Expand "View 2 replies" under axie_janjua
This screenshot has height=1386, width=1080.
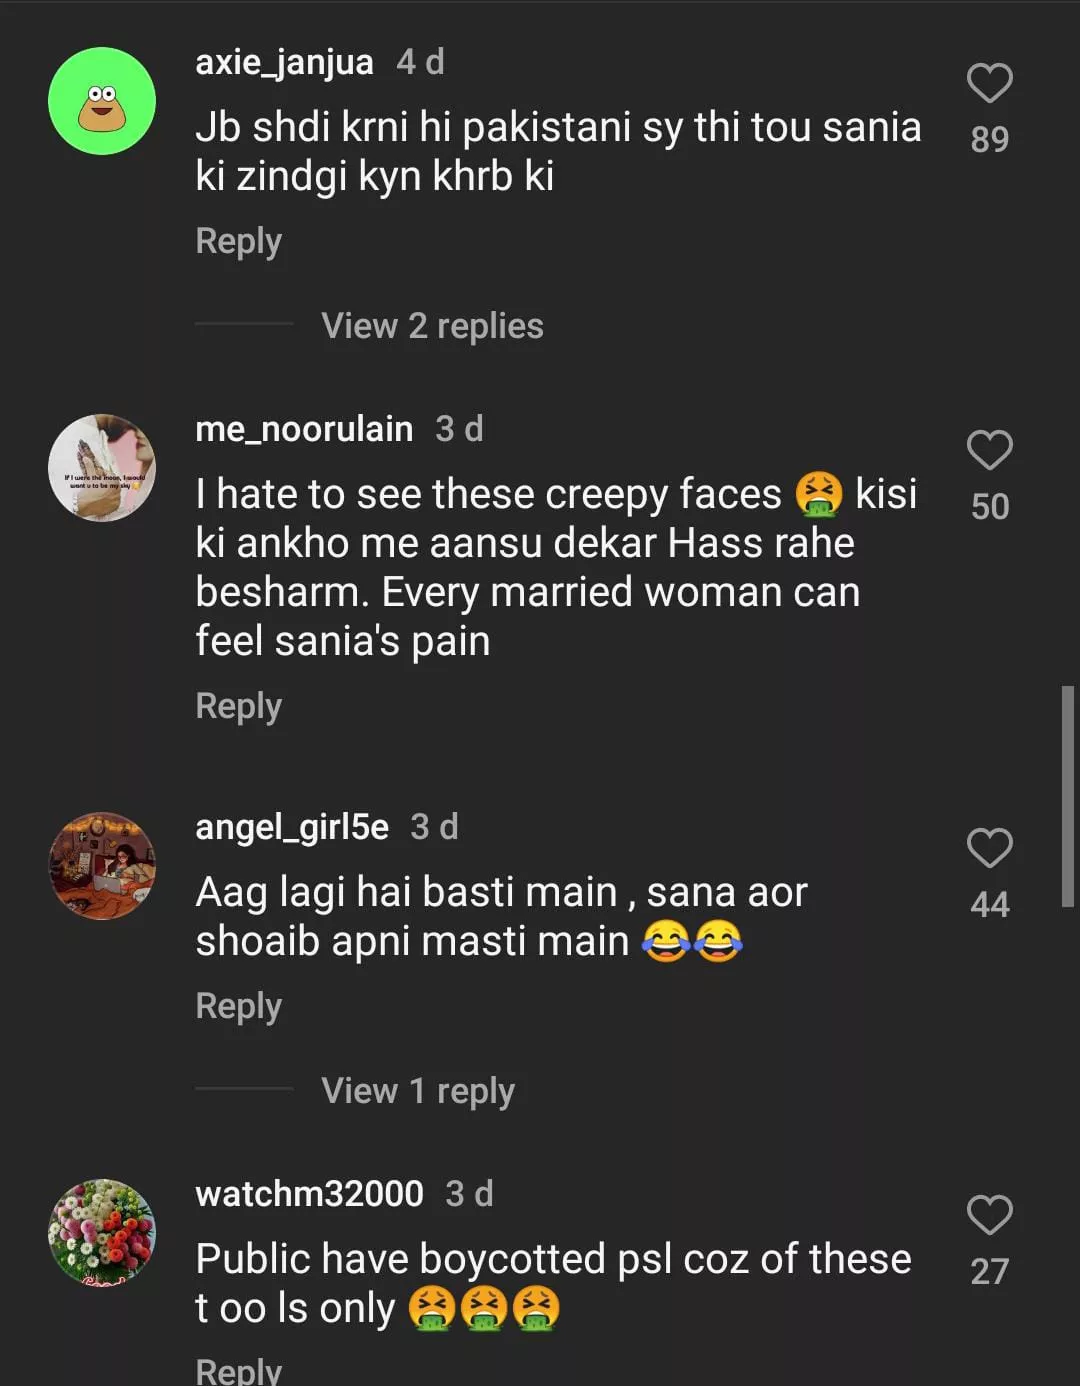pos(432,326)
